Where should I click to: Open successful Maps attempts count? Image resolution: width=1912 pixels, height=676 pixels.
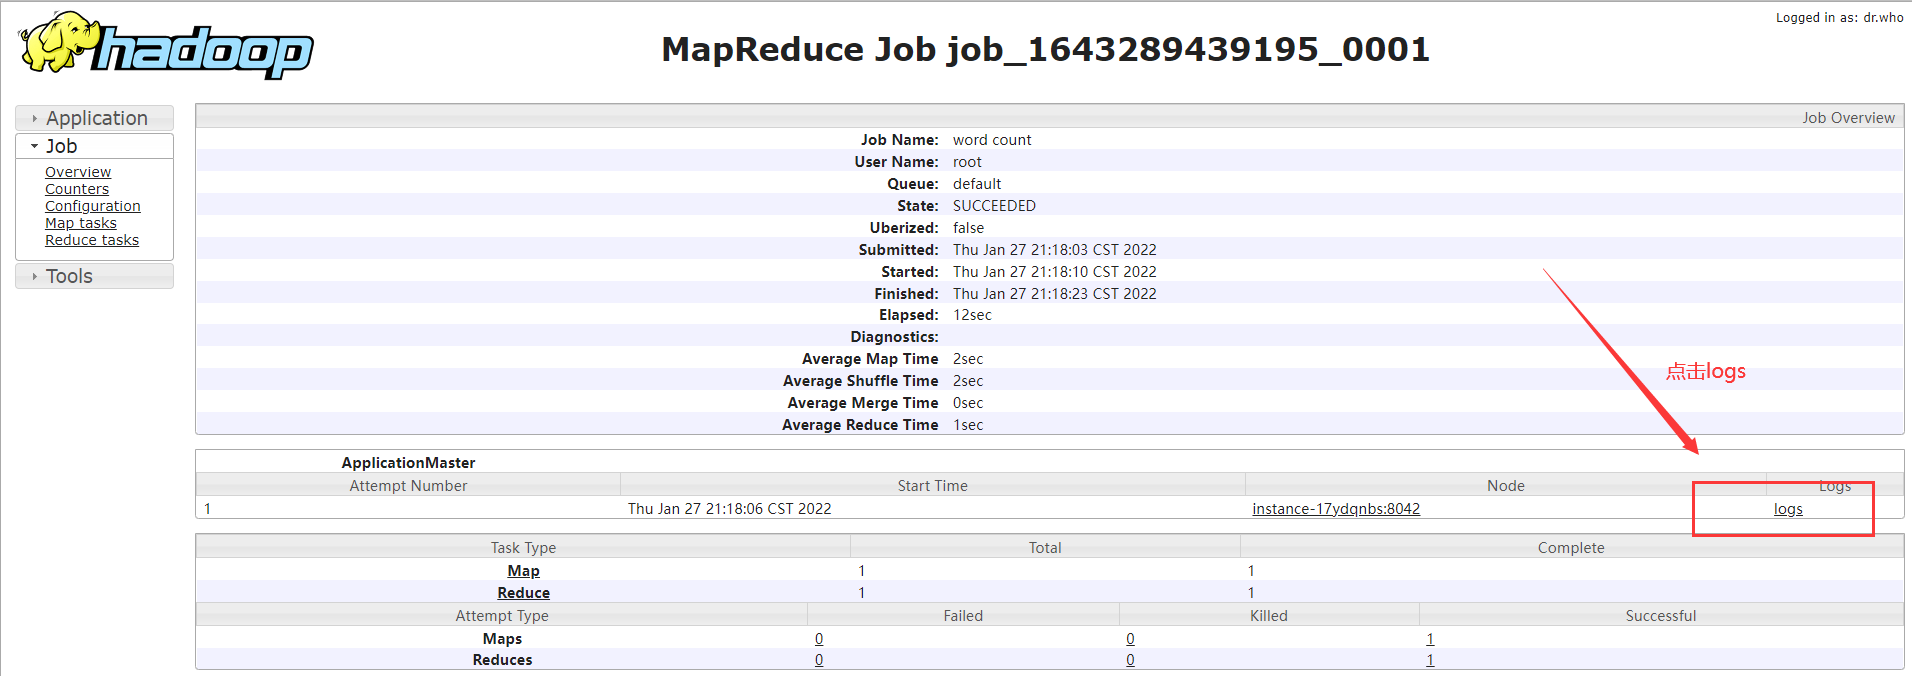tap(1430, 639)
